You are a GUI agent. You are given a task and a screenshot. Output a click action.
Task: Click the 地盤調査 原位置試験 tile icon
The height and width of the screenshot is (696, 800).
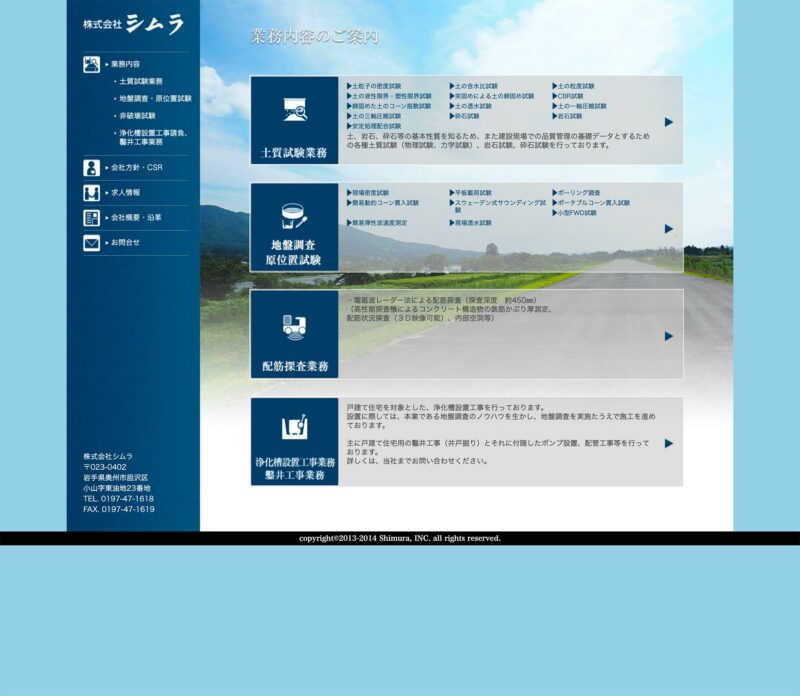pyautogui.click(x=294, y=215)
